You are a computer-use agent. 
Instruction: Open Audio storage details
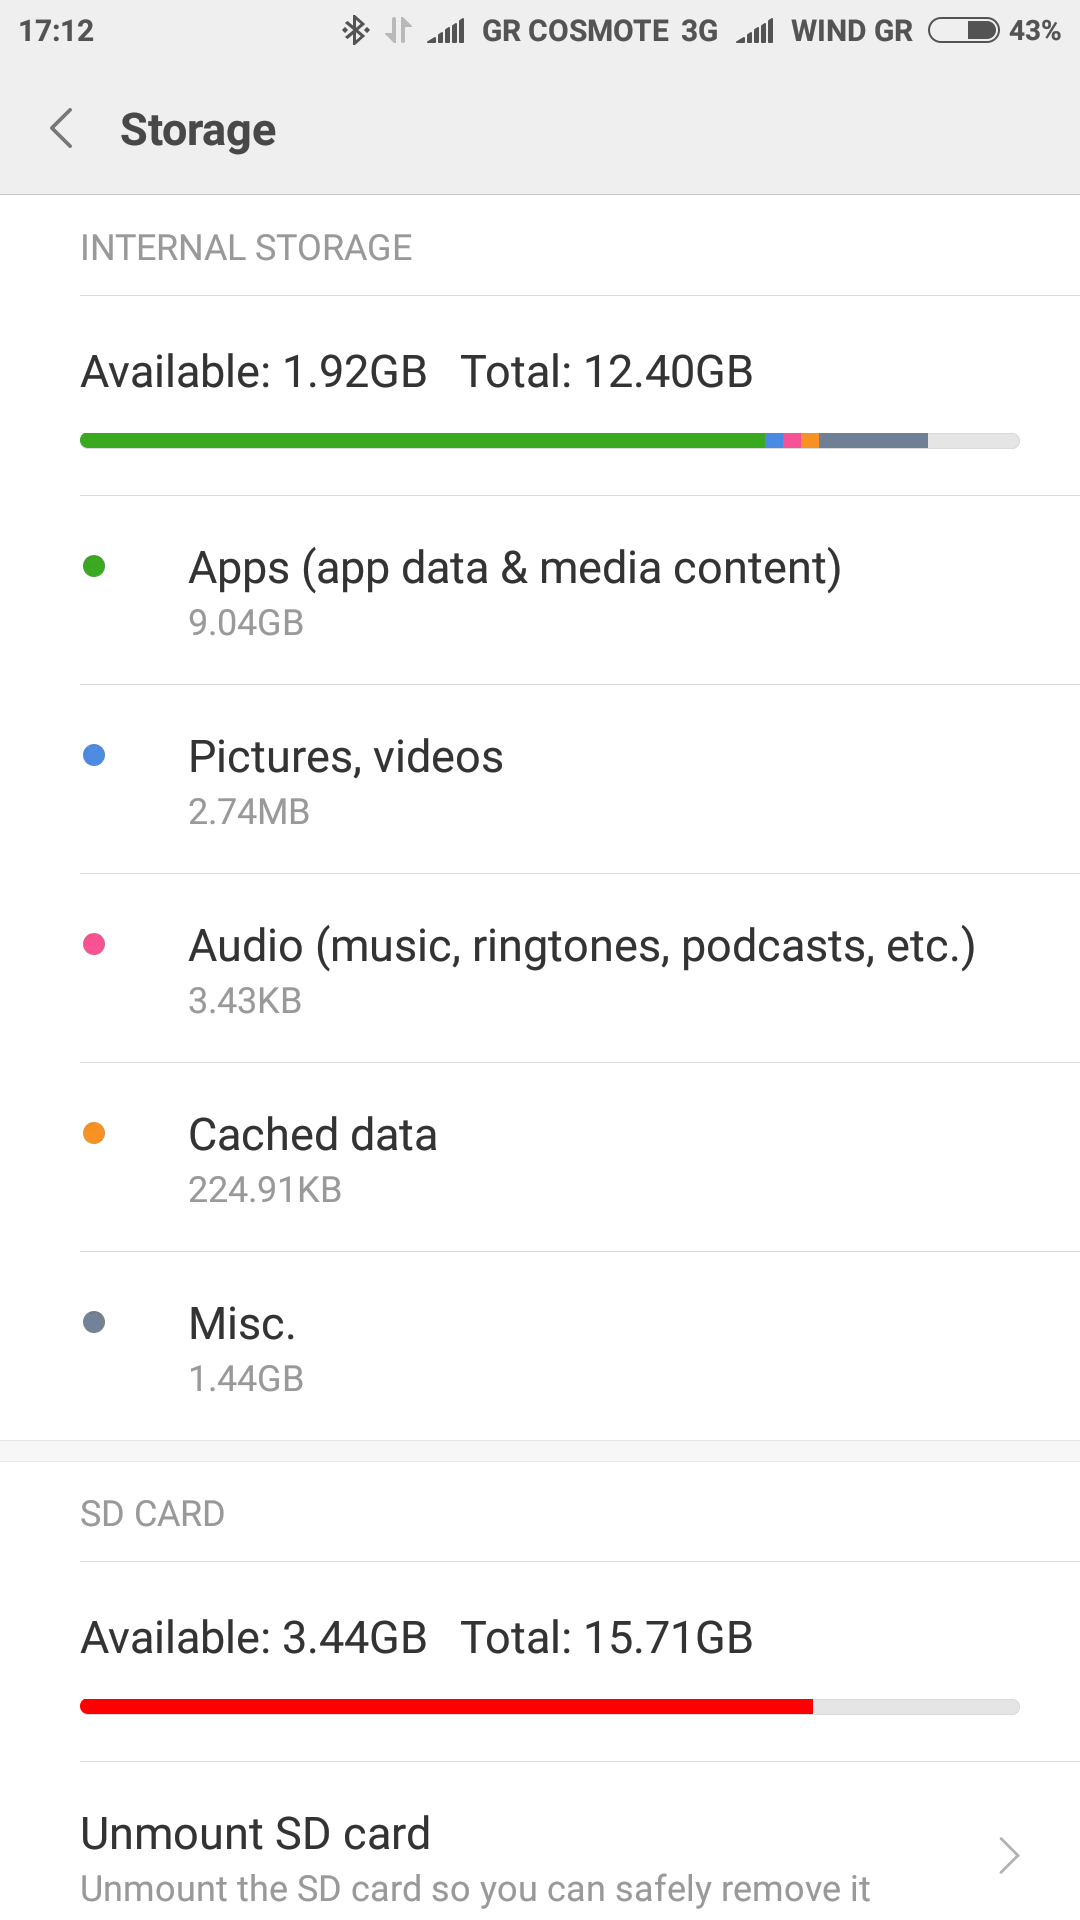580,968
